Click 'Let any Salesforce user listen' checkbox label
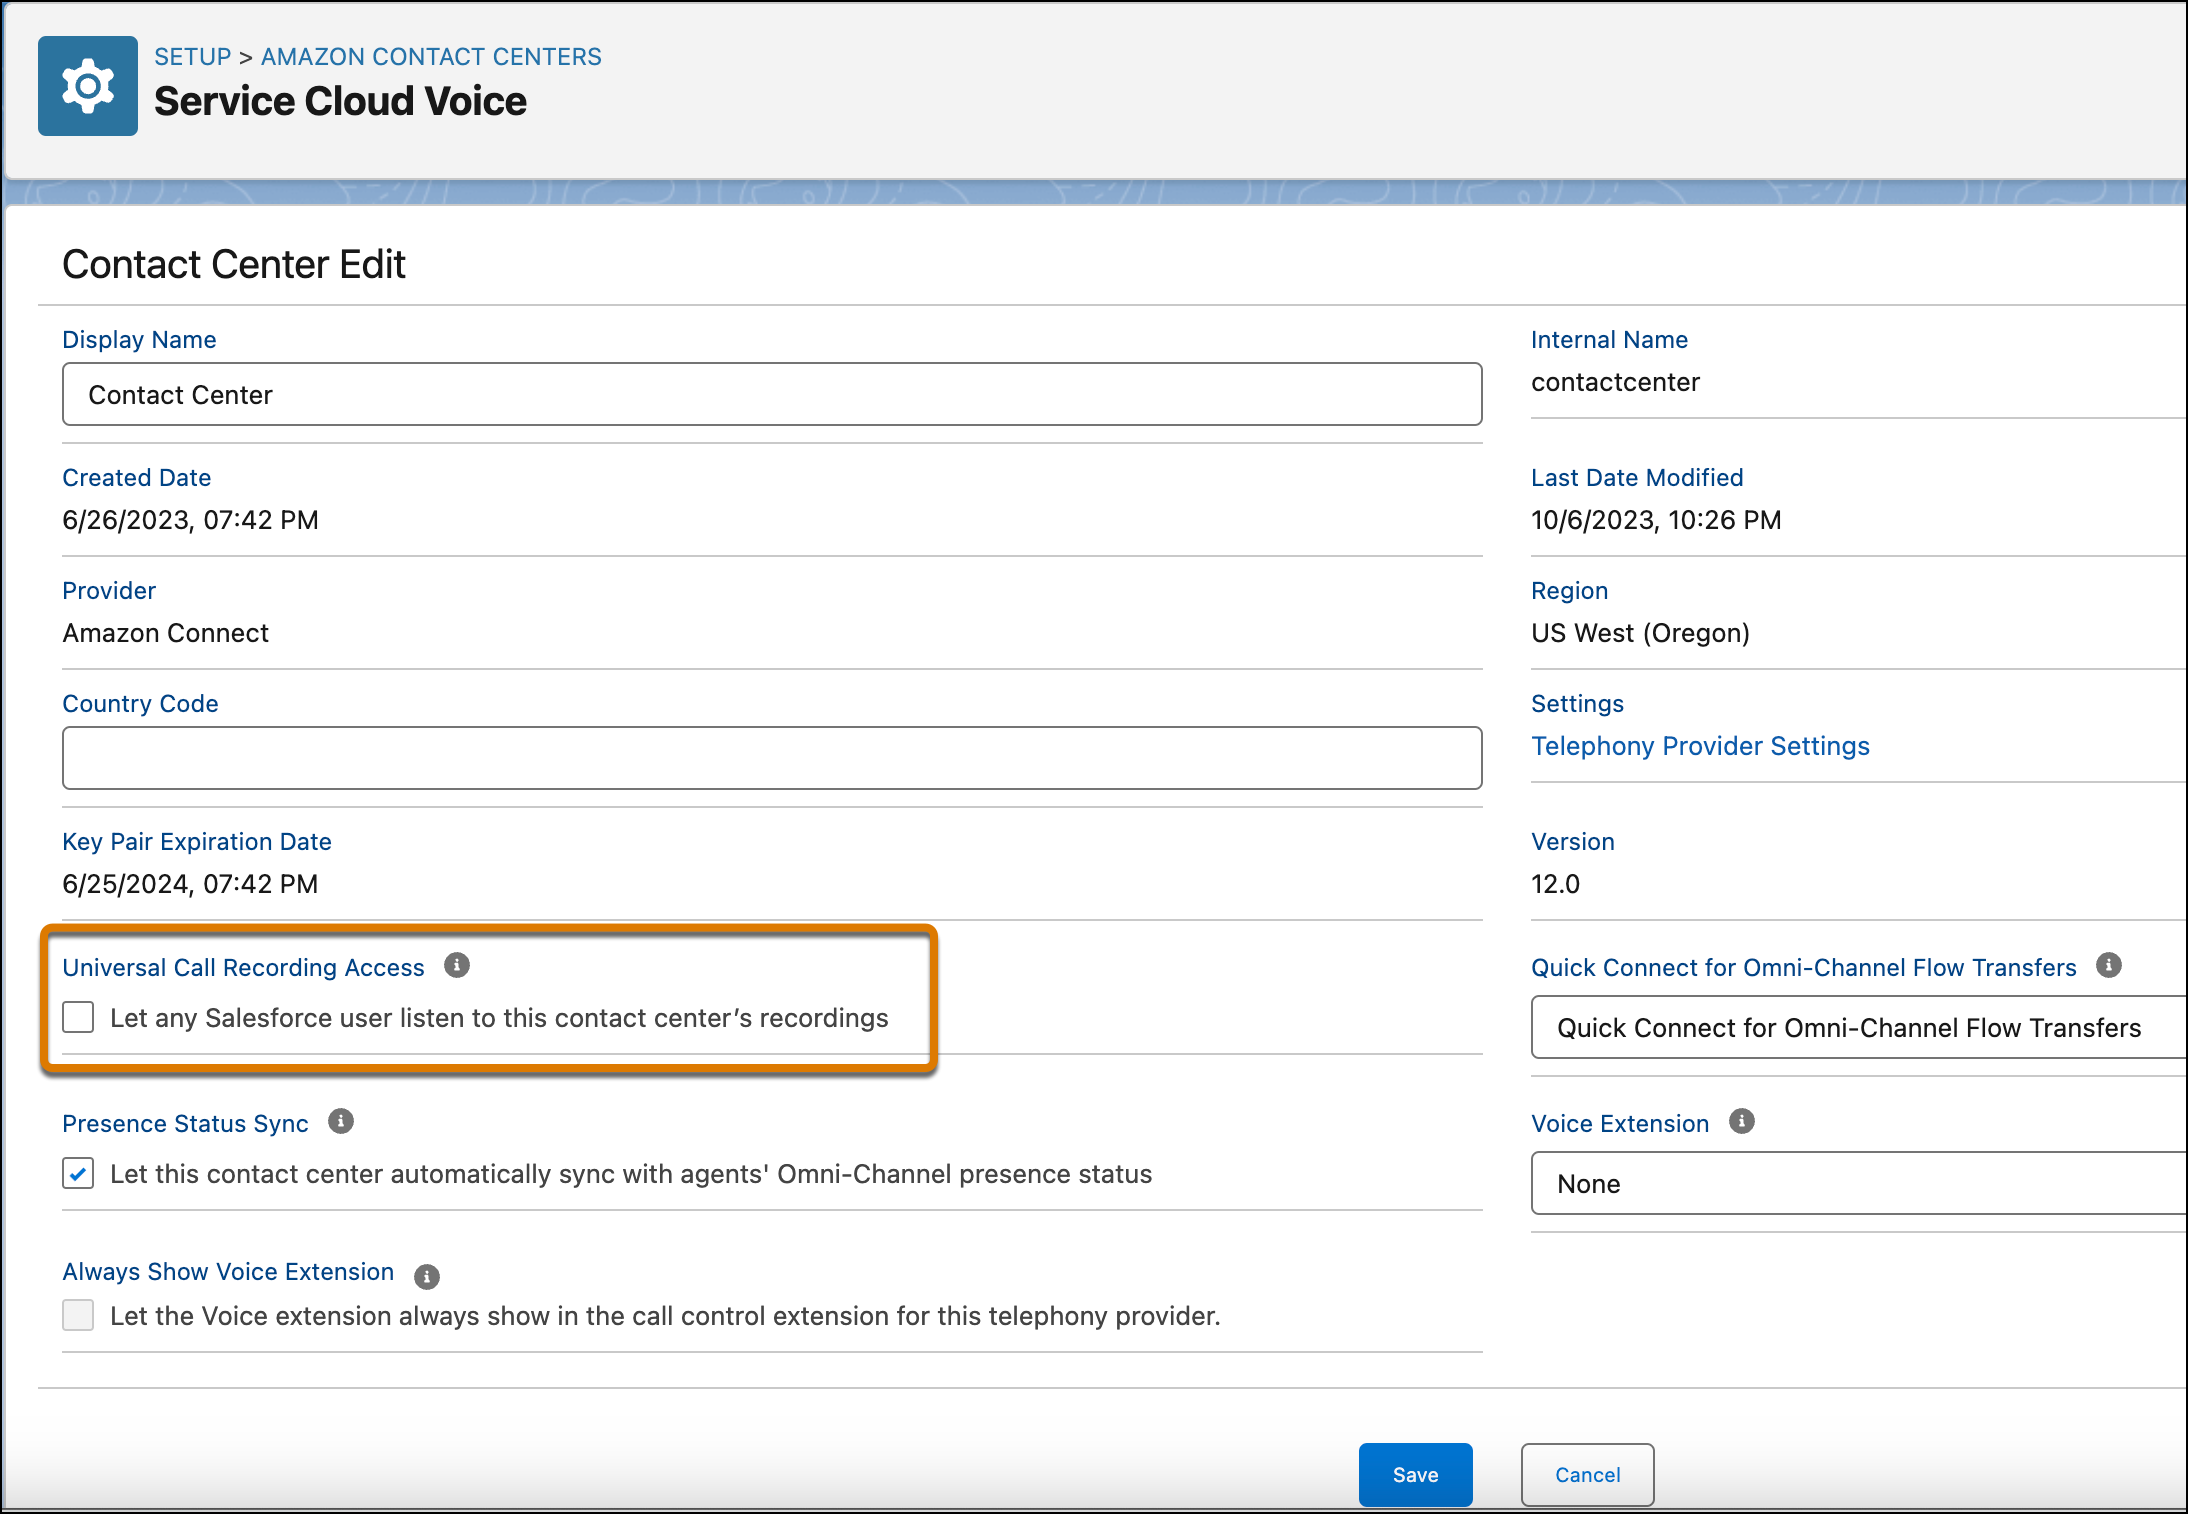Screen dimensions: 2188x1514 [x=499, y=1018]
